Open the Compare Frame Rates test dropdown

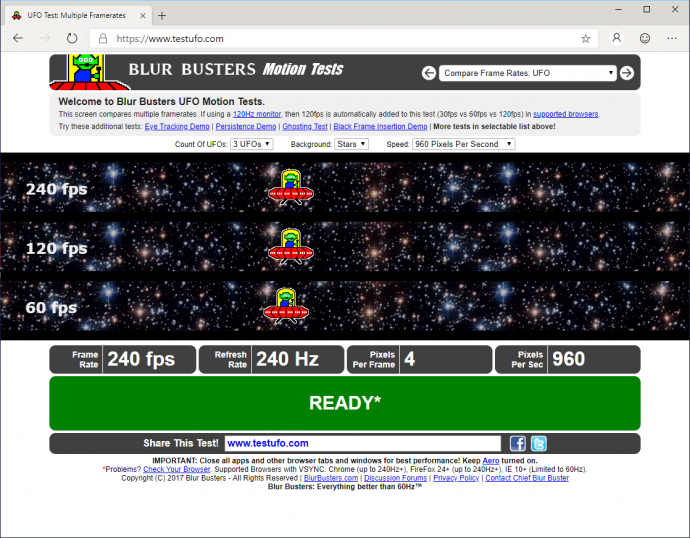tap(528, 73)
